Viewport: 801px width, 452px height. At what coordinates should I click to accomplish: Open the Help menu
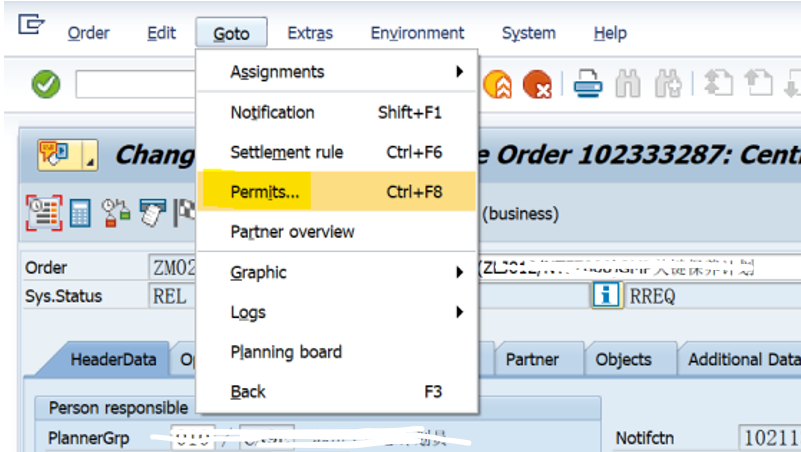pos(610,33)
